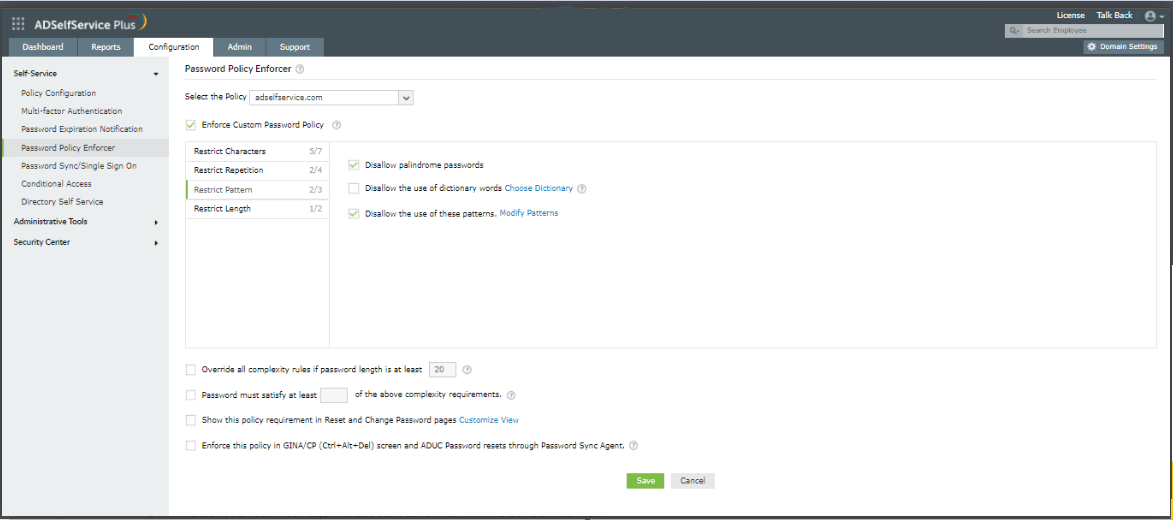Open help icon next to Enforce Custom Password Policy
Screen dimensions: 1173x520
tap(336, 125)
